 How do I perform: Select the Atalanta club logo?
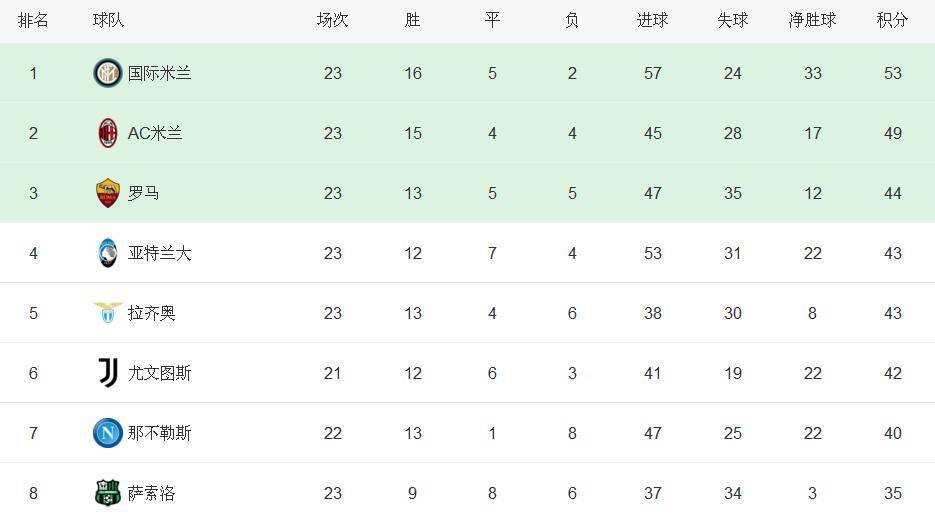108,253
